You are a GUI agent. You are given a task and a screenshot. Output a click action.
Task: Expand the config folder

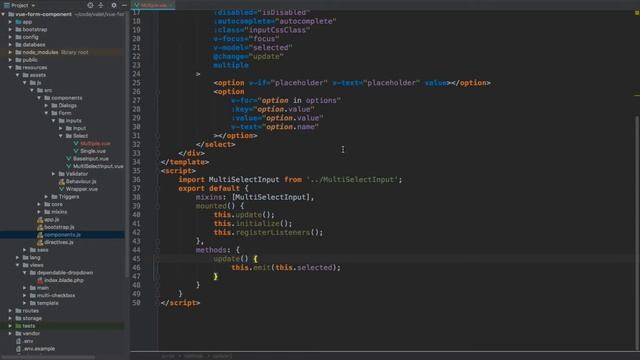click(10, 37)
